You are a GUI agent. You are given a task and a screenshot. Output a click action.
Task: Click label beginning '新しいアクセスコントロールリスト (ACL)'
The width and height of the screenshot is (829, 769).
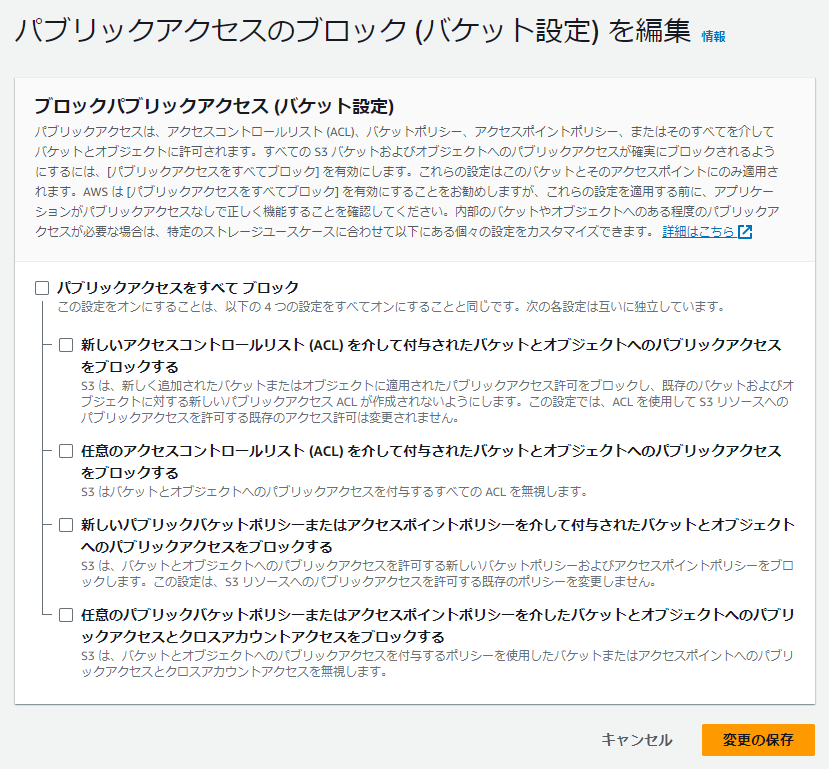pos(431,355)
